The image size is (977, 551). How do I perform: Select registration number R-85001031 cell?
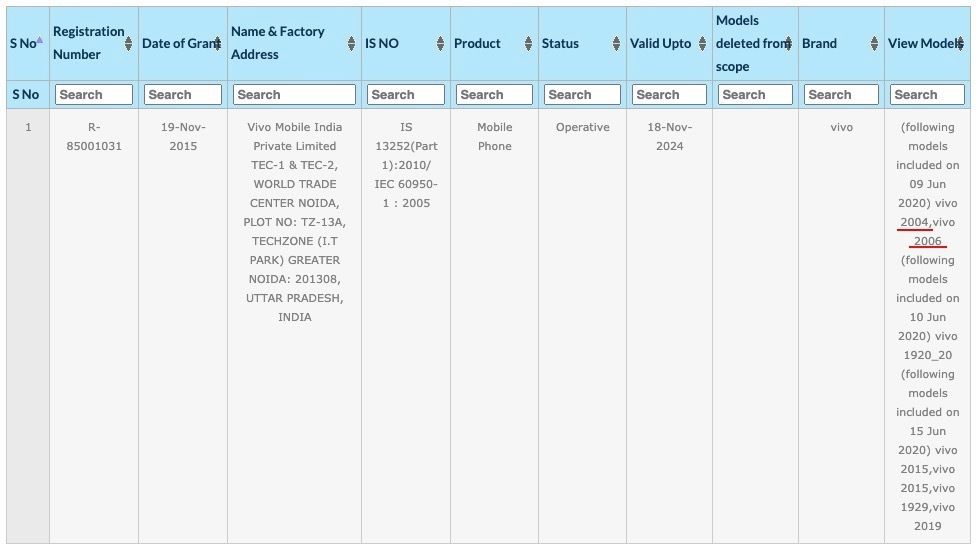coord(94,137)
